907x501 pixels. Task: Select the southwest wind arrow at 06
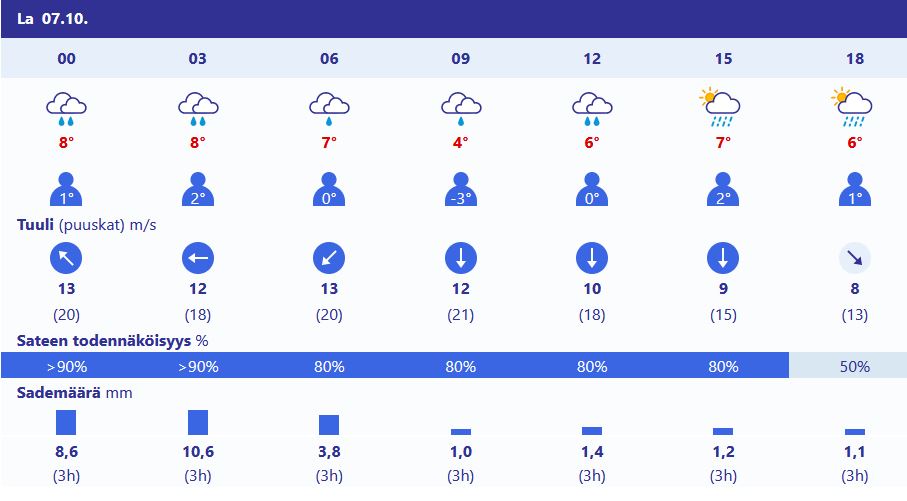[x=329, y=258]
